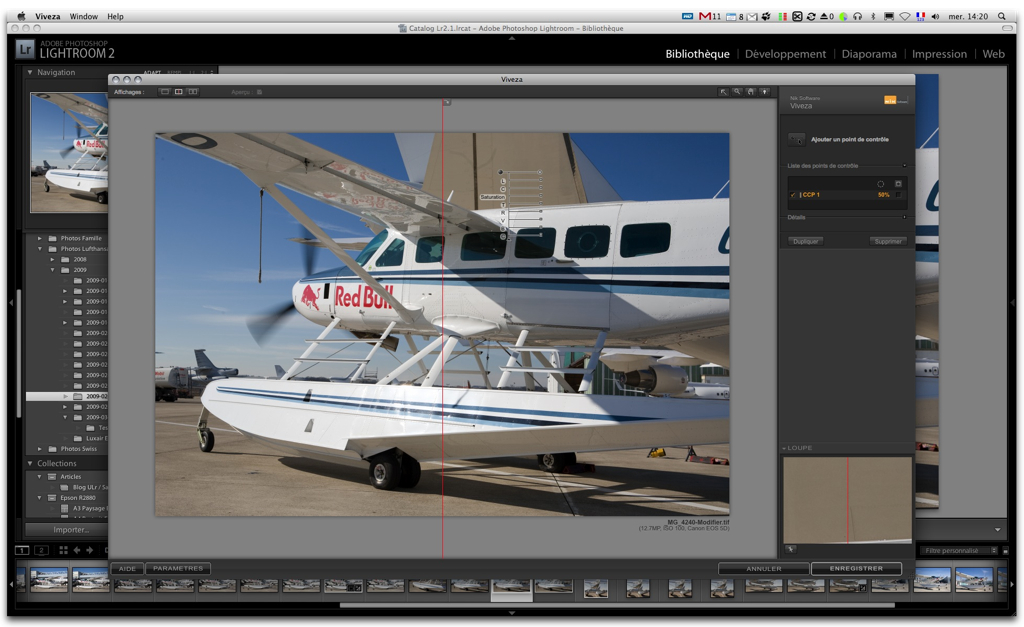The image size is (1024, 627).
Task: Click the sync arrows icon in the menu bar
Action: (811, 16)
